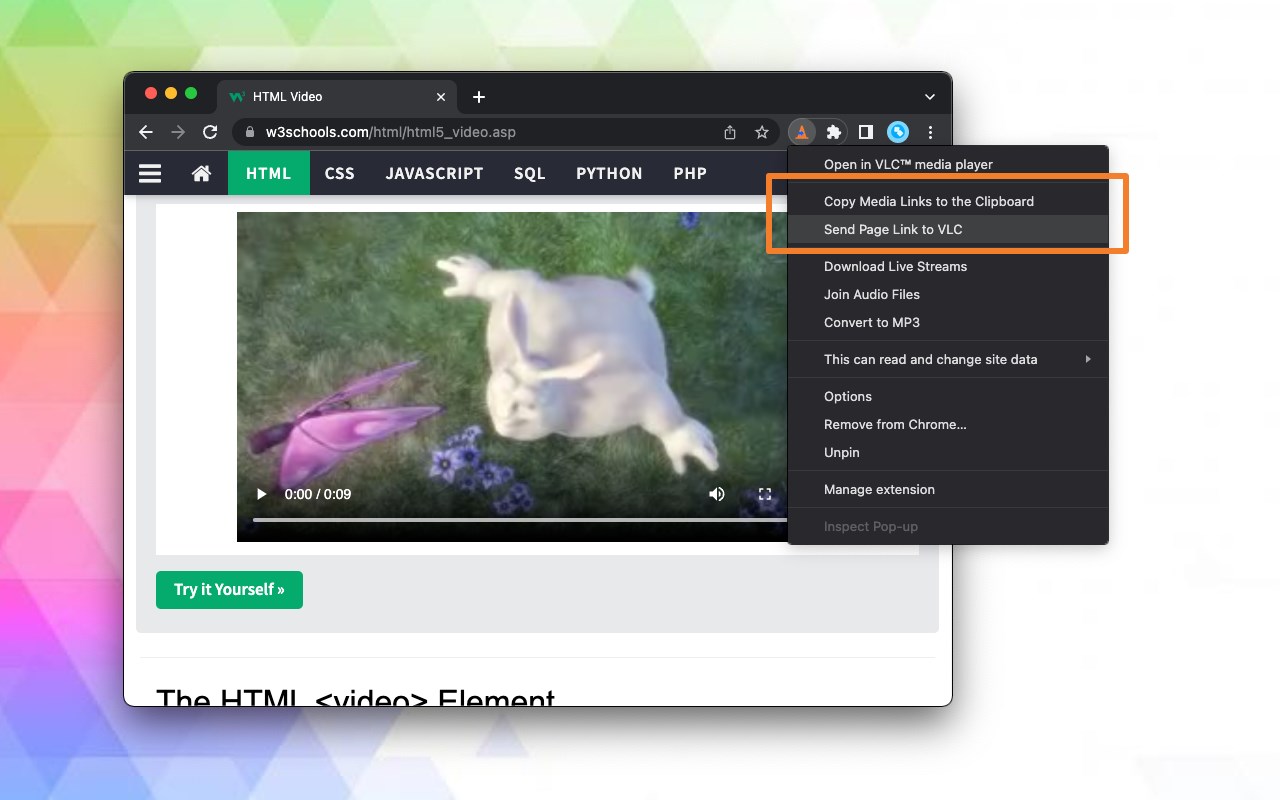Seek on the video progress bar
This screenshot has height=800, width=1280.
tap(520, 520)
